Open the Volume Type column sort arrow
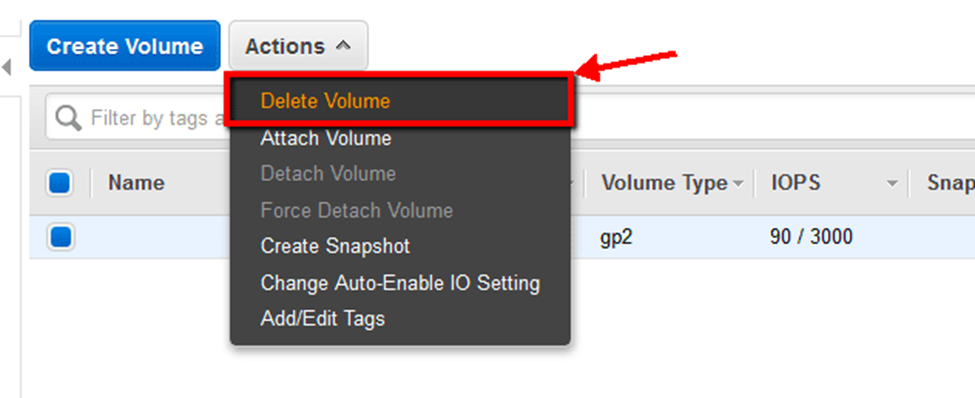The height and width of the screenshot is (398, 975). coord(737,184)
